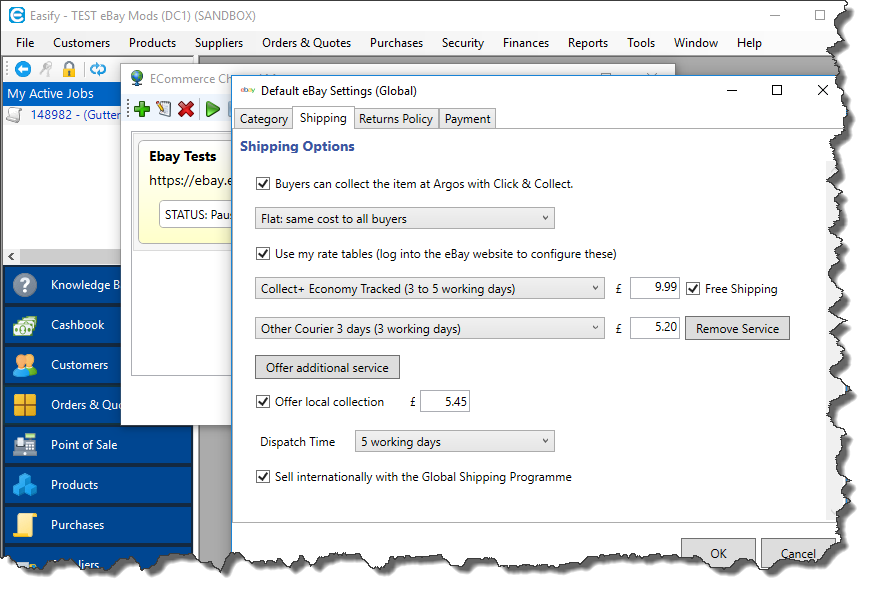Click the red X delete icon

click(x=186, y=109)
